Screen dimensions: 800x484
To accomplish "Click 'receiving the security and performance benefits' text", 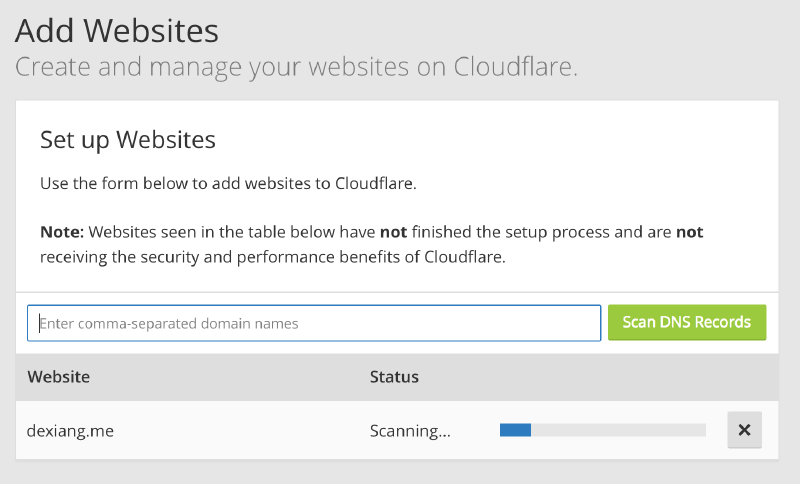I will (x=220, y=256).
